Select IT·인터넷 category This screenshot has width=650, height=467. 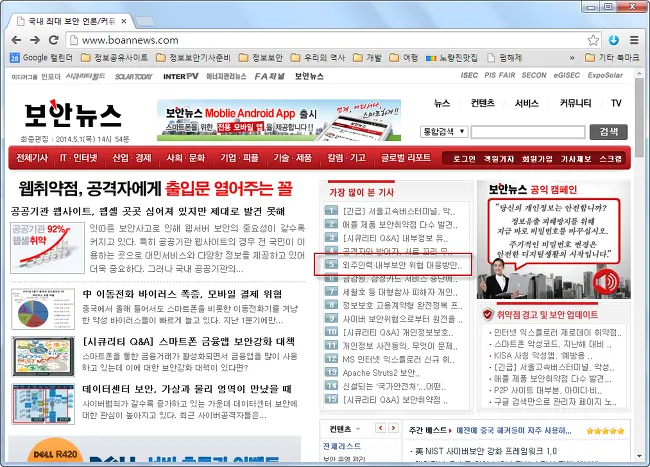coord(79,158)
